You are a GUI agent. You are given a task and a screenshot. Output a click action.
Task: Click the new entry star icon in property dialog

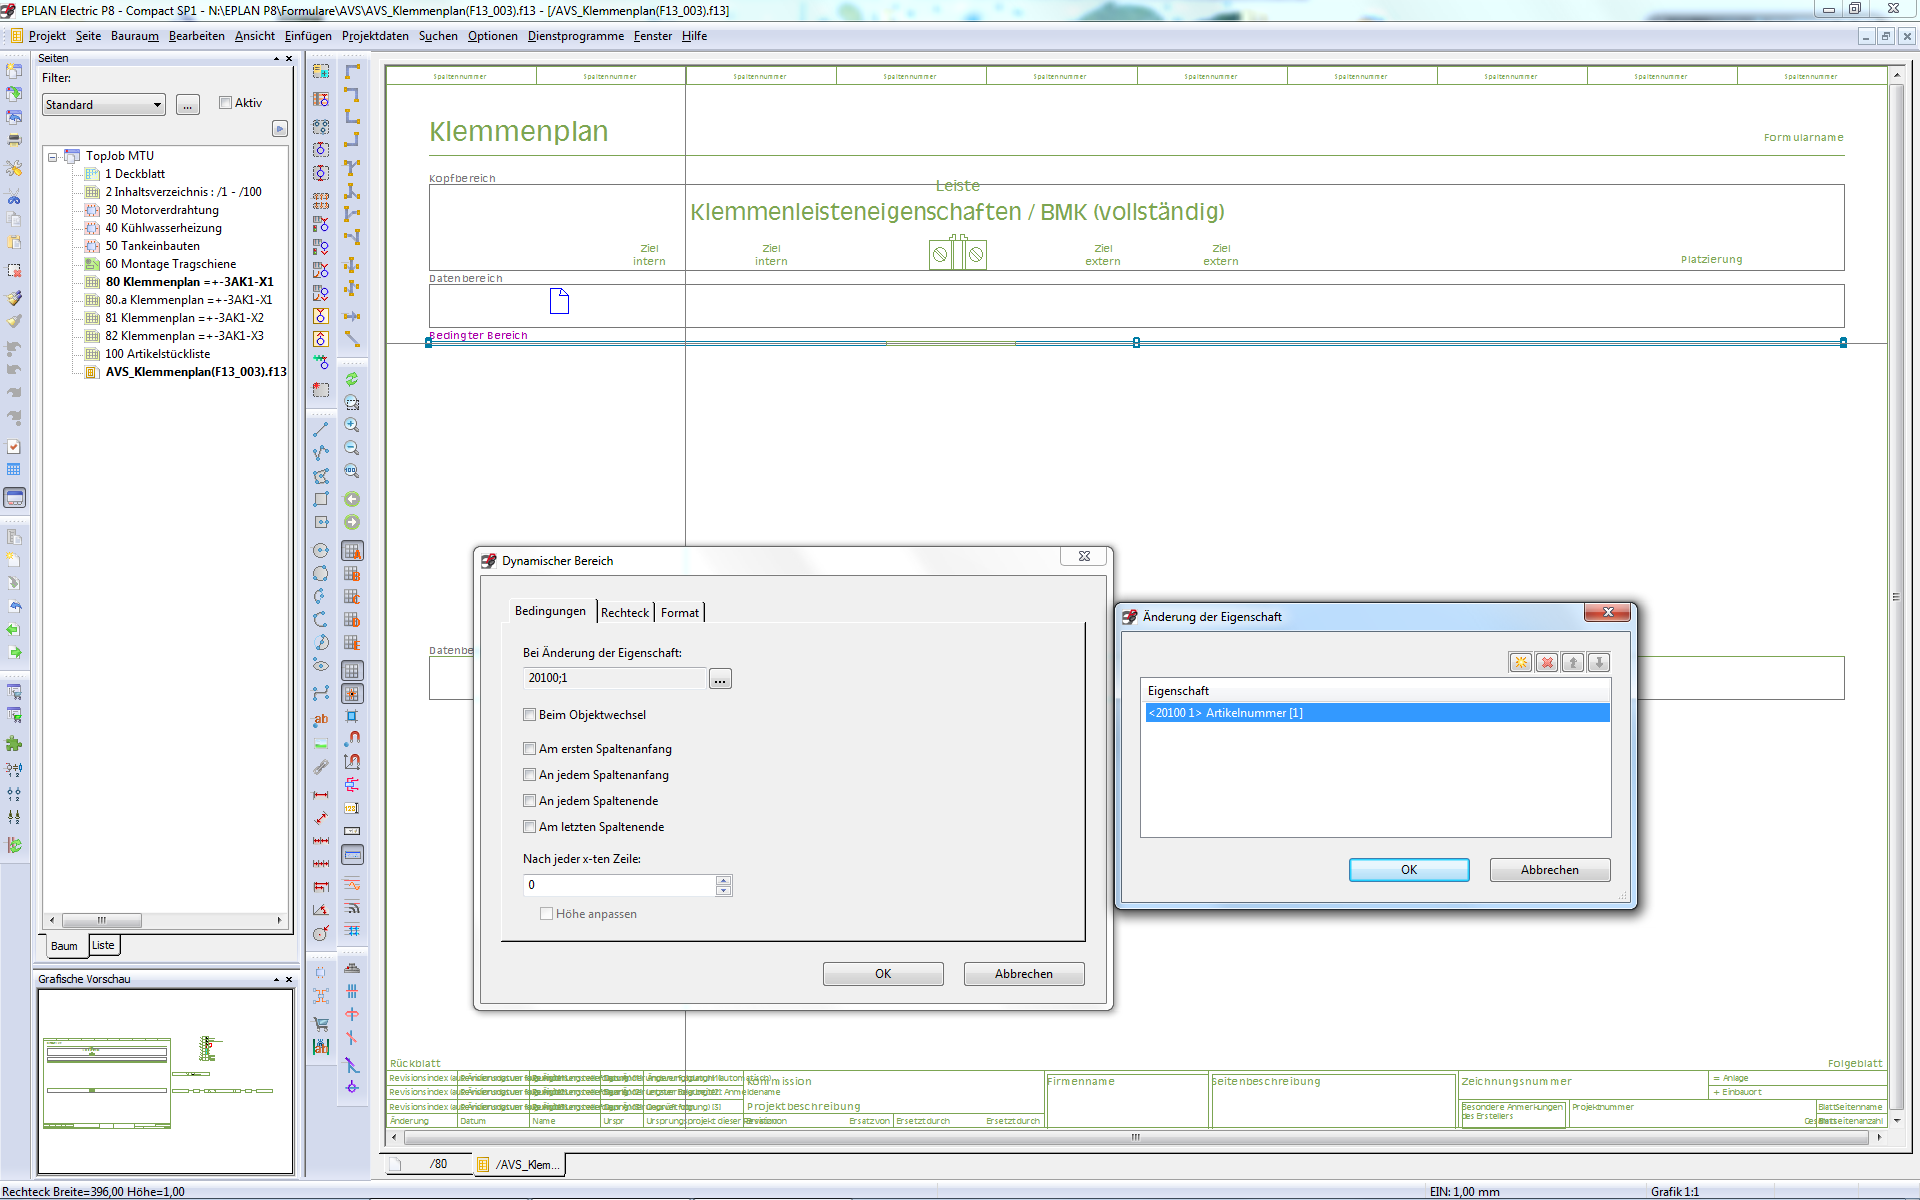(x=1521, y=662)
